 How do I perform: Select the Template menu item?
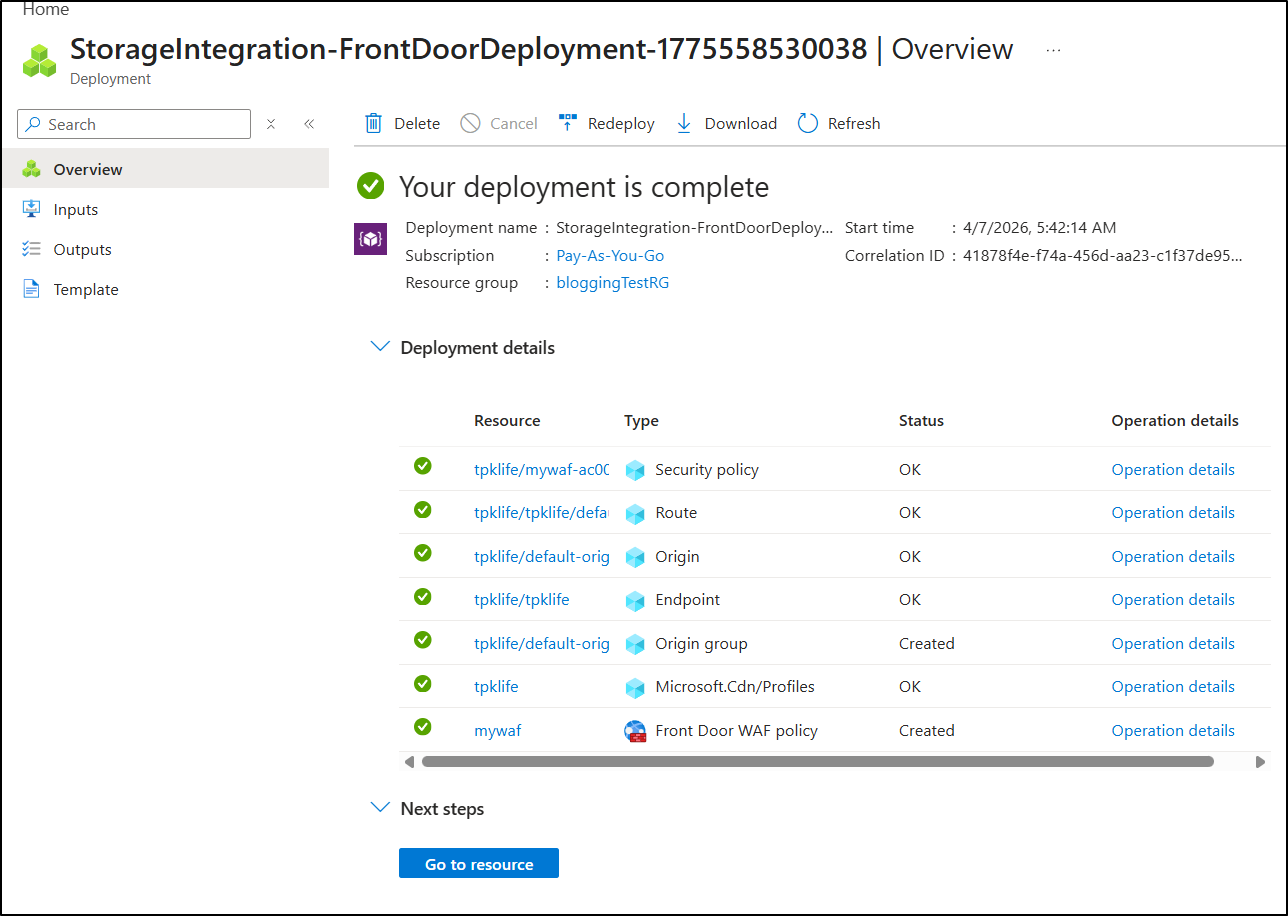pyautogui.click(x=86, y=290)
